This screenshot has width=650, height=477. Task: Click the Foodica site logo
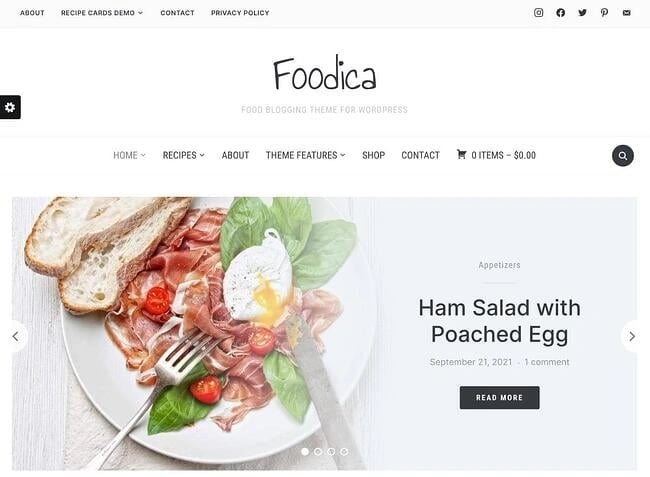tap(325, 73)
